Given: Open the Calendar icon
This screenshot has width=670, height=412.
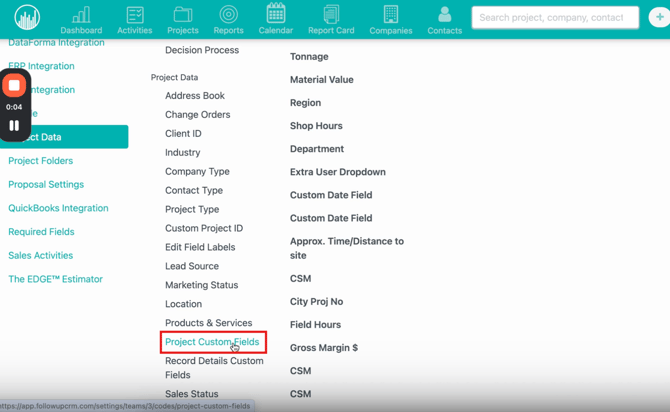Looking at the screenshot, I should 276,14.
